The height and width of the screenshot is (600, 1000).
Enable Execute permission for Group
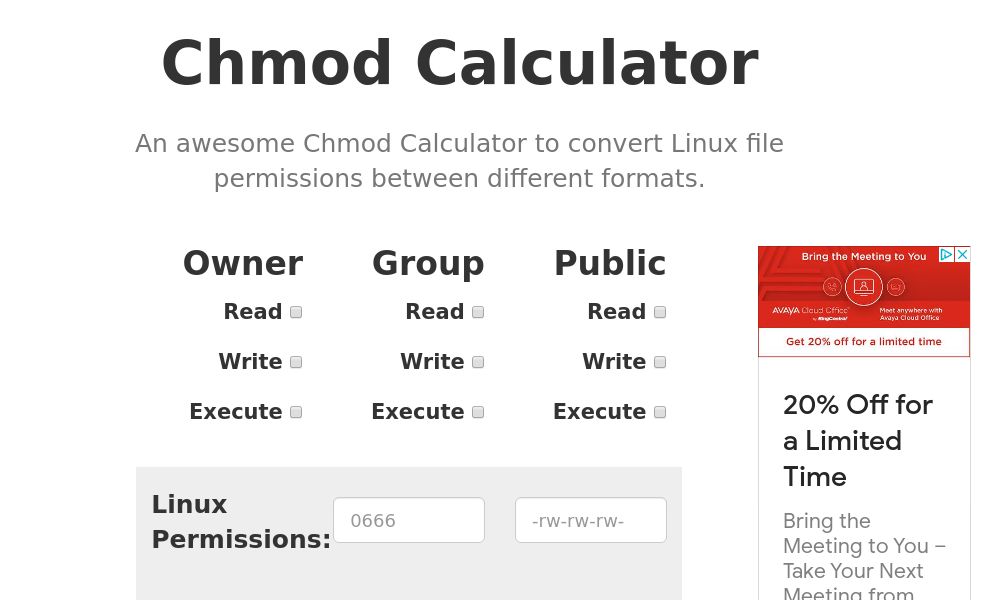[x=478, y=412]
